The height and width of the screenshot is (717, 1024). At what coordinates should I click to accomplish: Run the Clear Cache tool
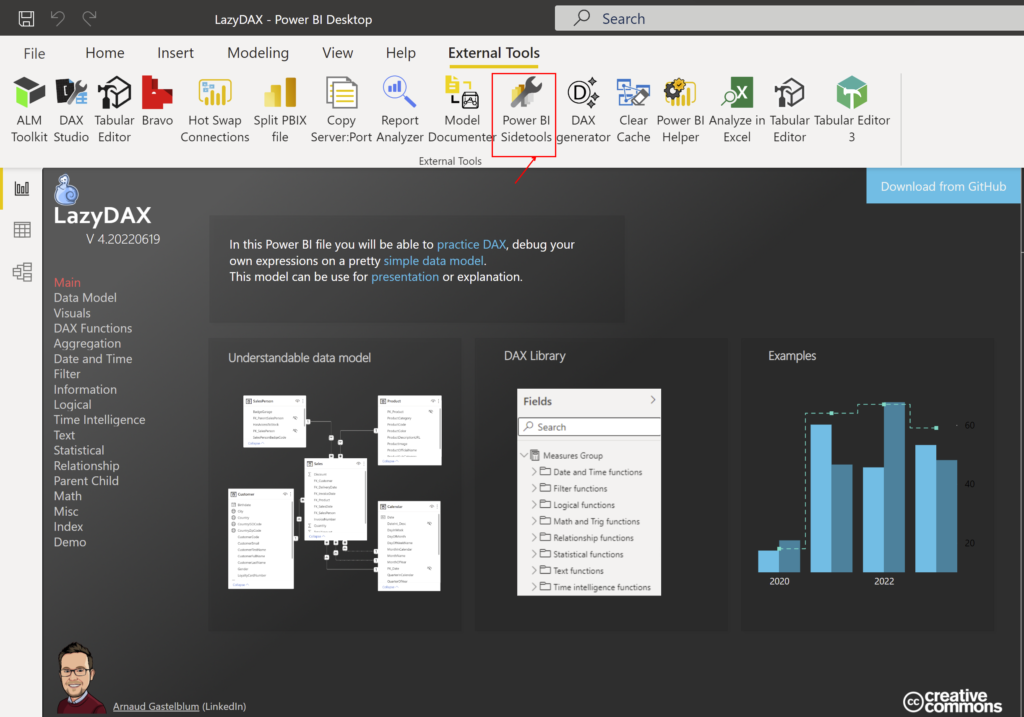(x=633, y=105)
